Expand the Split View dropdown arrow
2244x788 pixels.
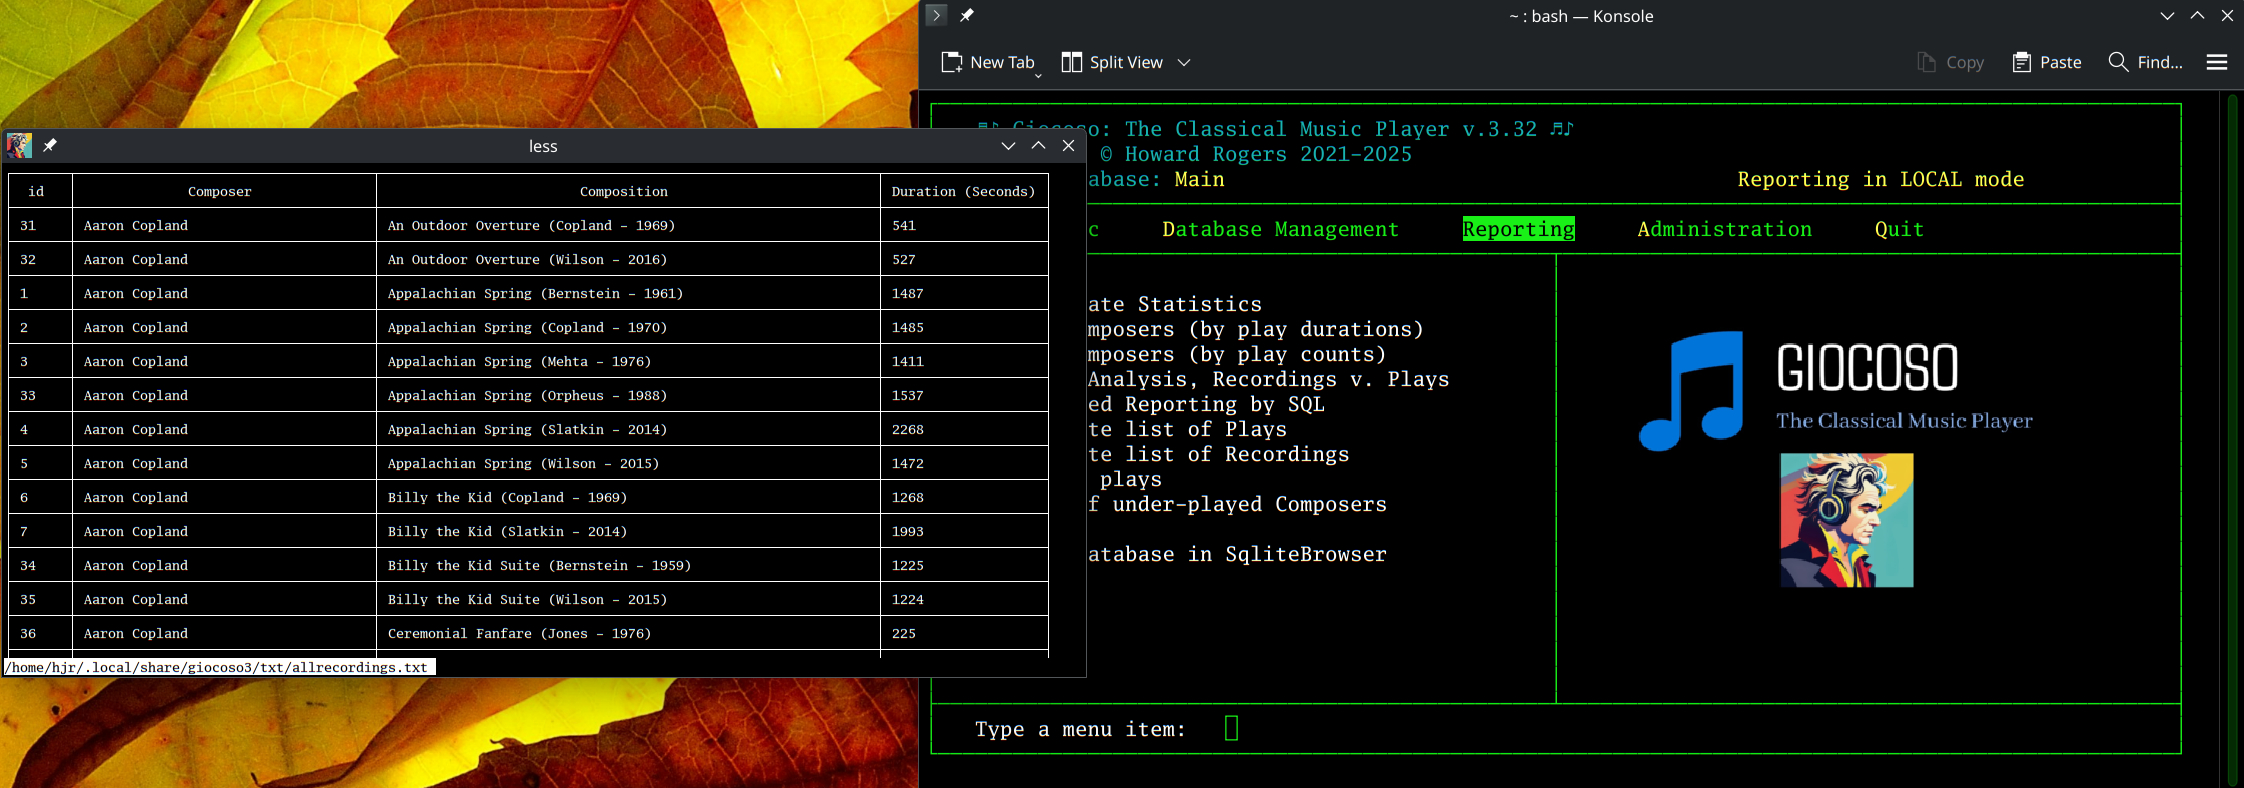tap(1184, 62)
